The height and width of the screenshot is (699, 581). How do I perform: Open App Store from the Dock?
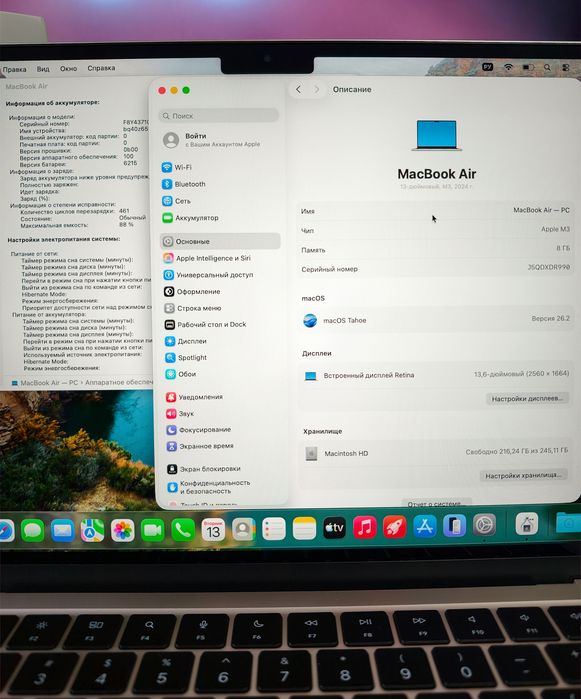tap(424, 526)
